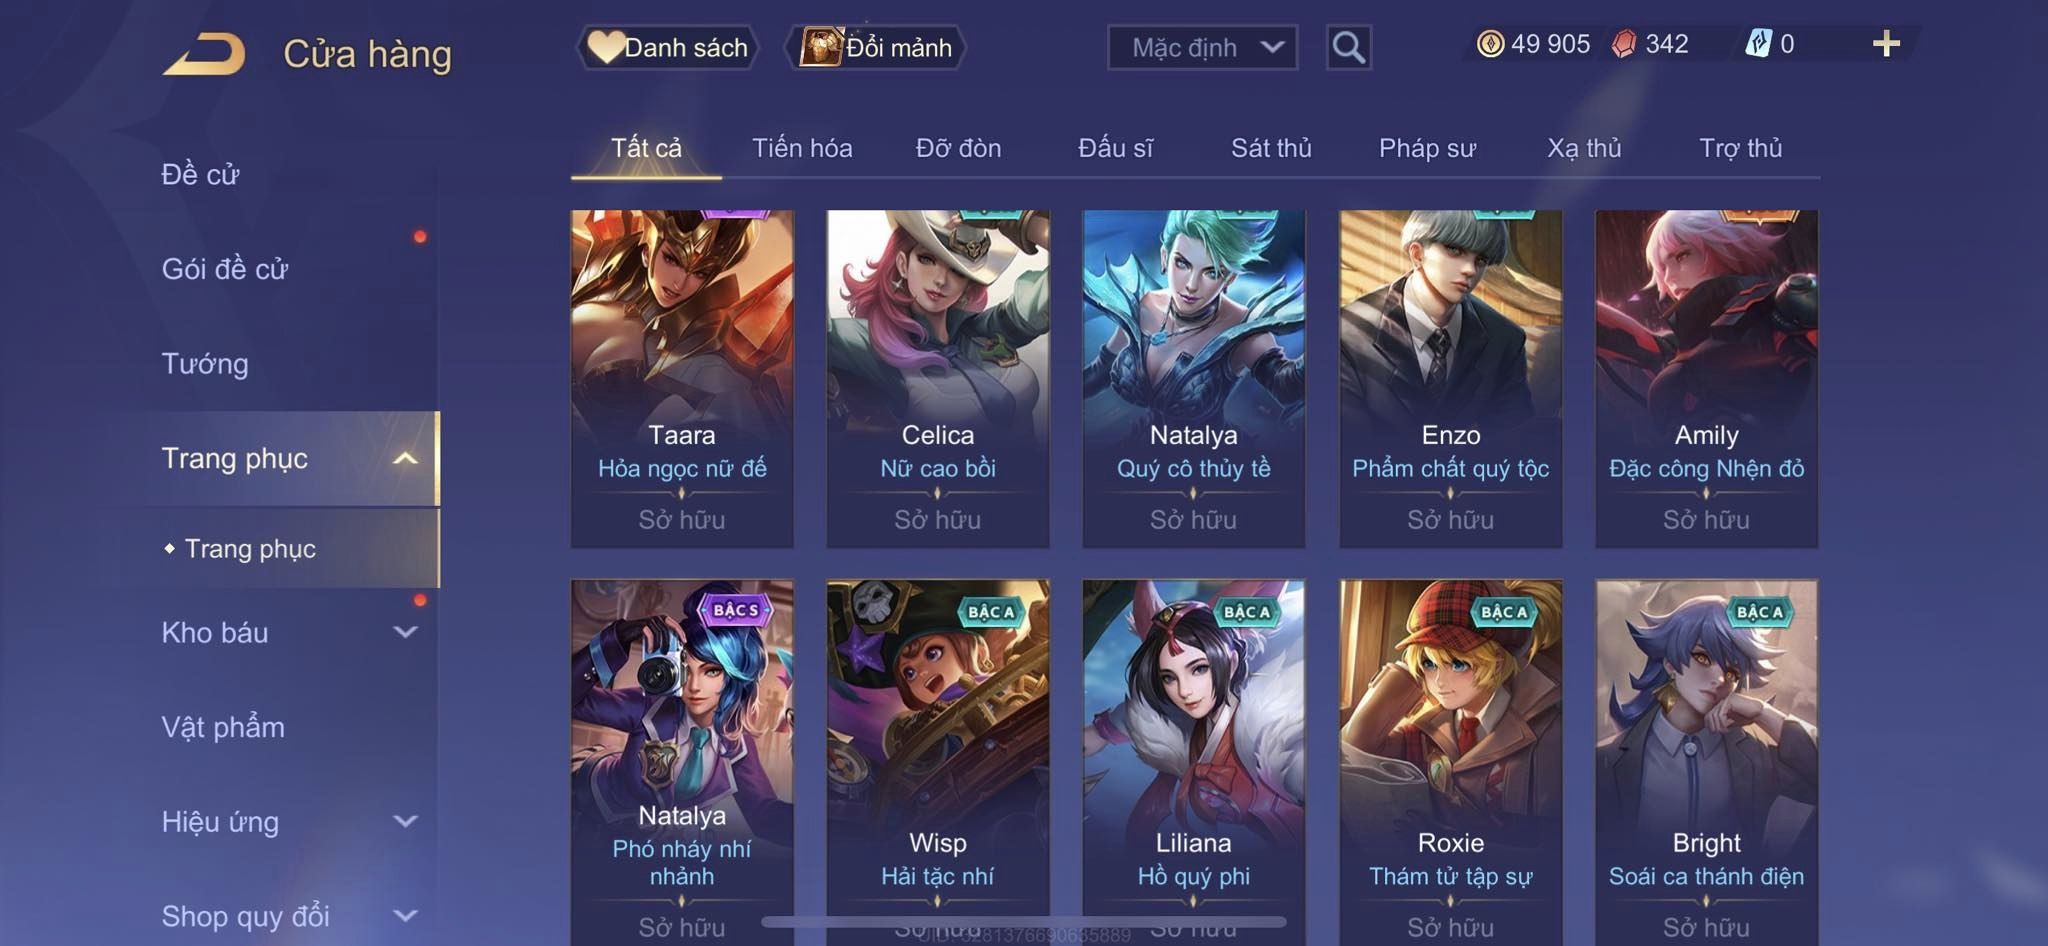This screenshot has width=2048, height=946.
Task: Open Enzo Phẩm chất quý tộc skin card
Action: [x=1450, y=378]
